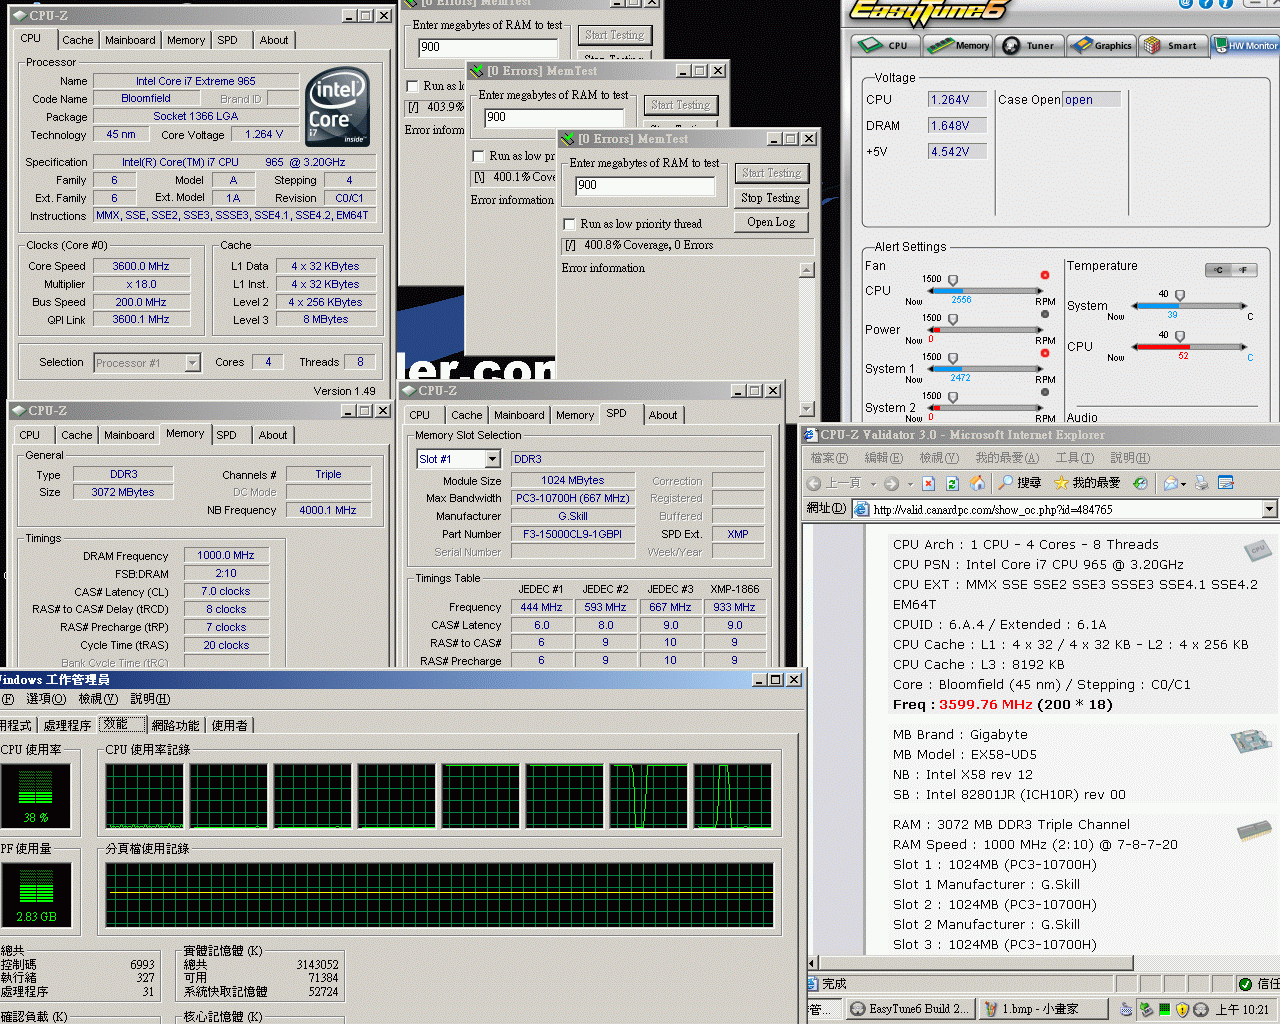Image resolution: width=1280 pixels, height=1024 pixels.
Task: Open the Back button history dropdown arrow
Action: point(873,484)
